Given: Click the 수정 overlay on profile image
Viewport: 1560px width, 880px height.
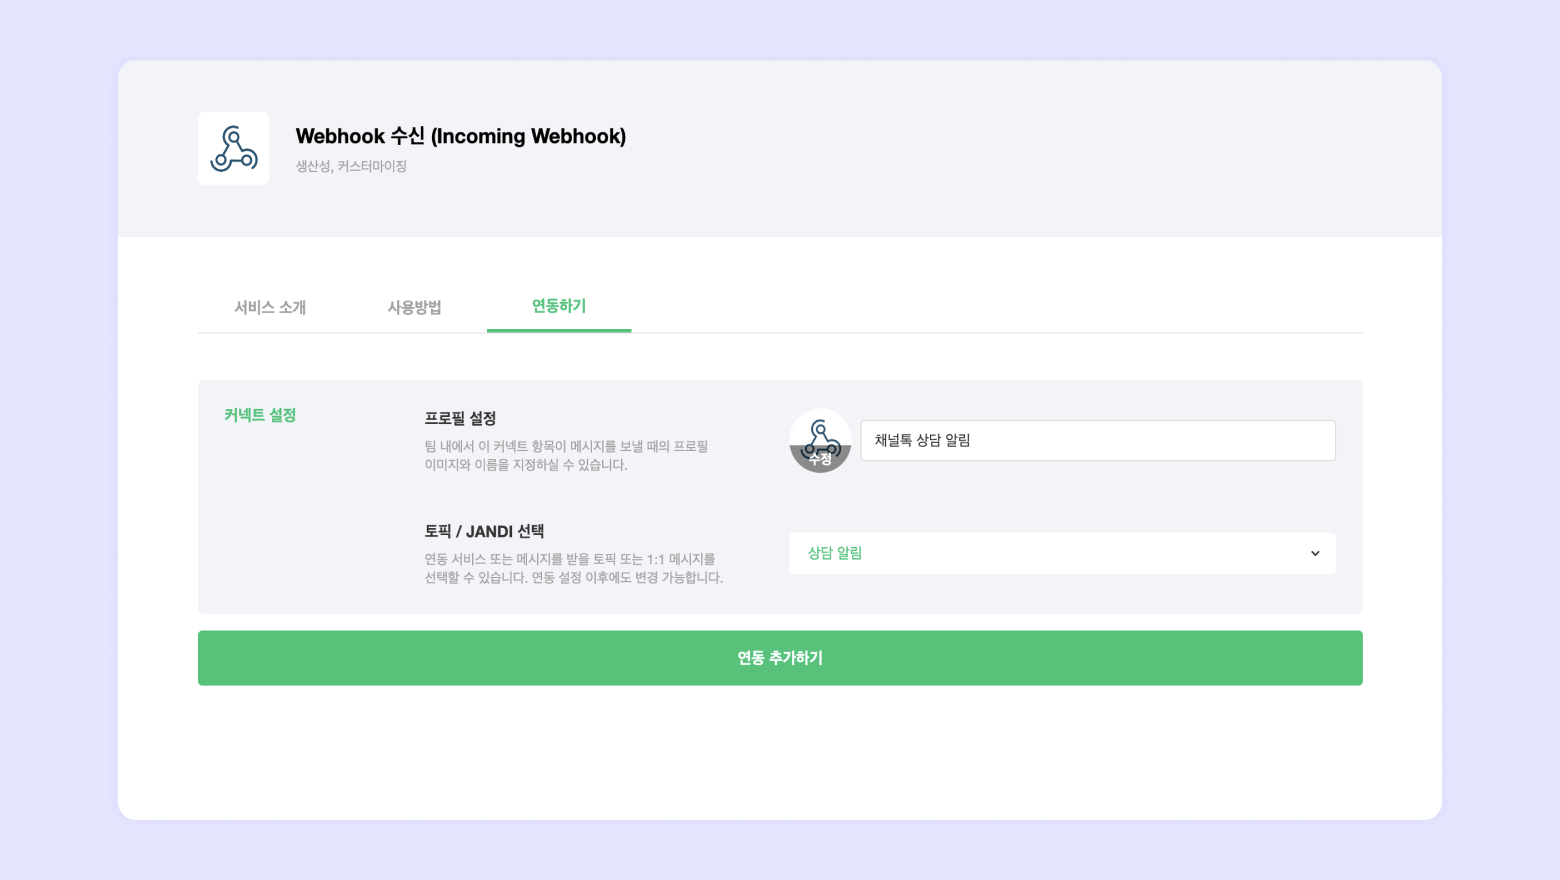Looking at the screenshot, I should point(820,460).
